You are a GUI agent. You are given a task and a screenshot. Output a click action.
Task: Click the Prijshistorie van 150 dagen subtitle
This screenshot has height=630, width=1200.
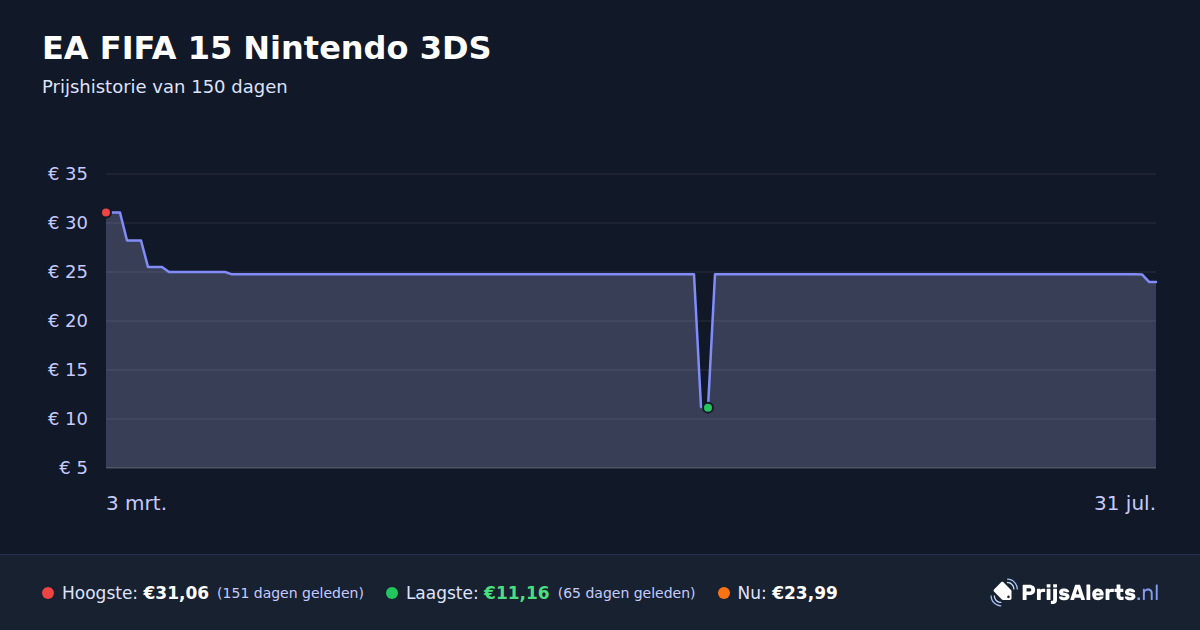(165, 87)
